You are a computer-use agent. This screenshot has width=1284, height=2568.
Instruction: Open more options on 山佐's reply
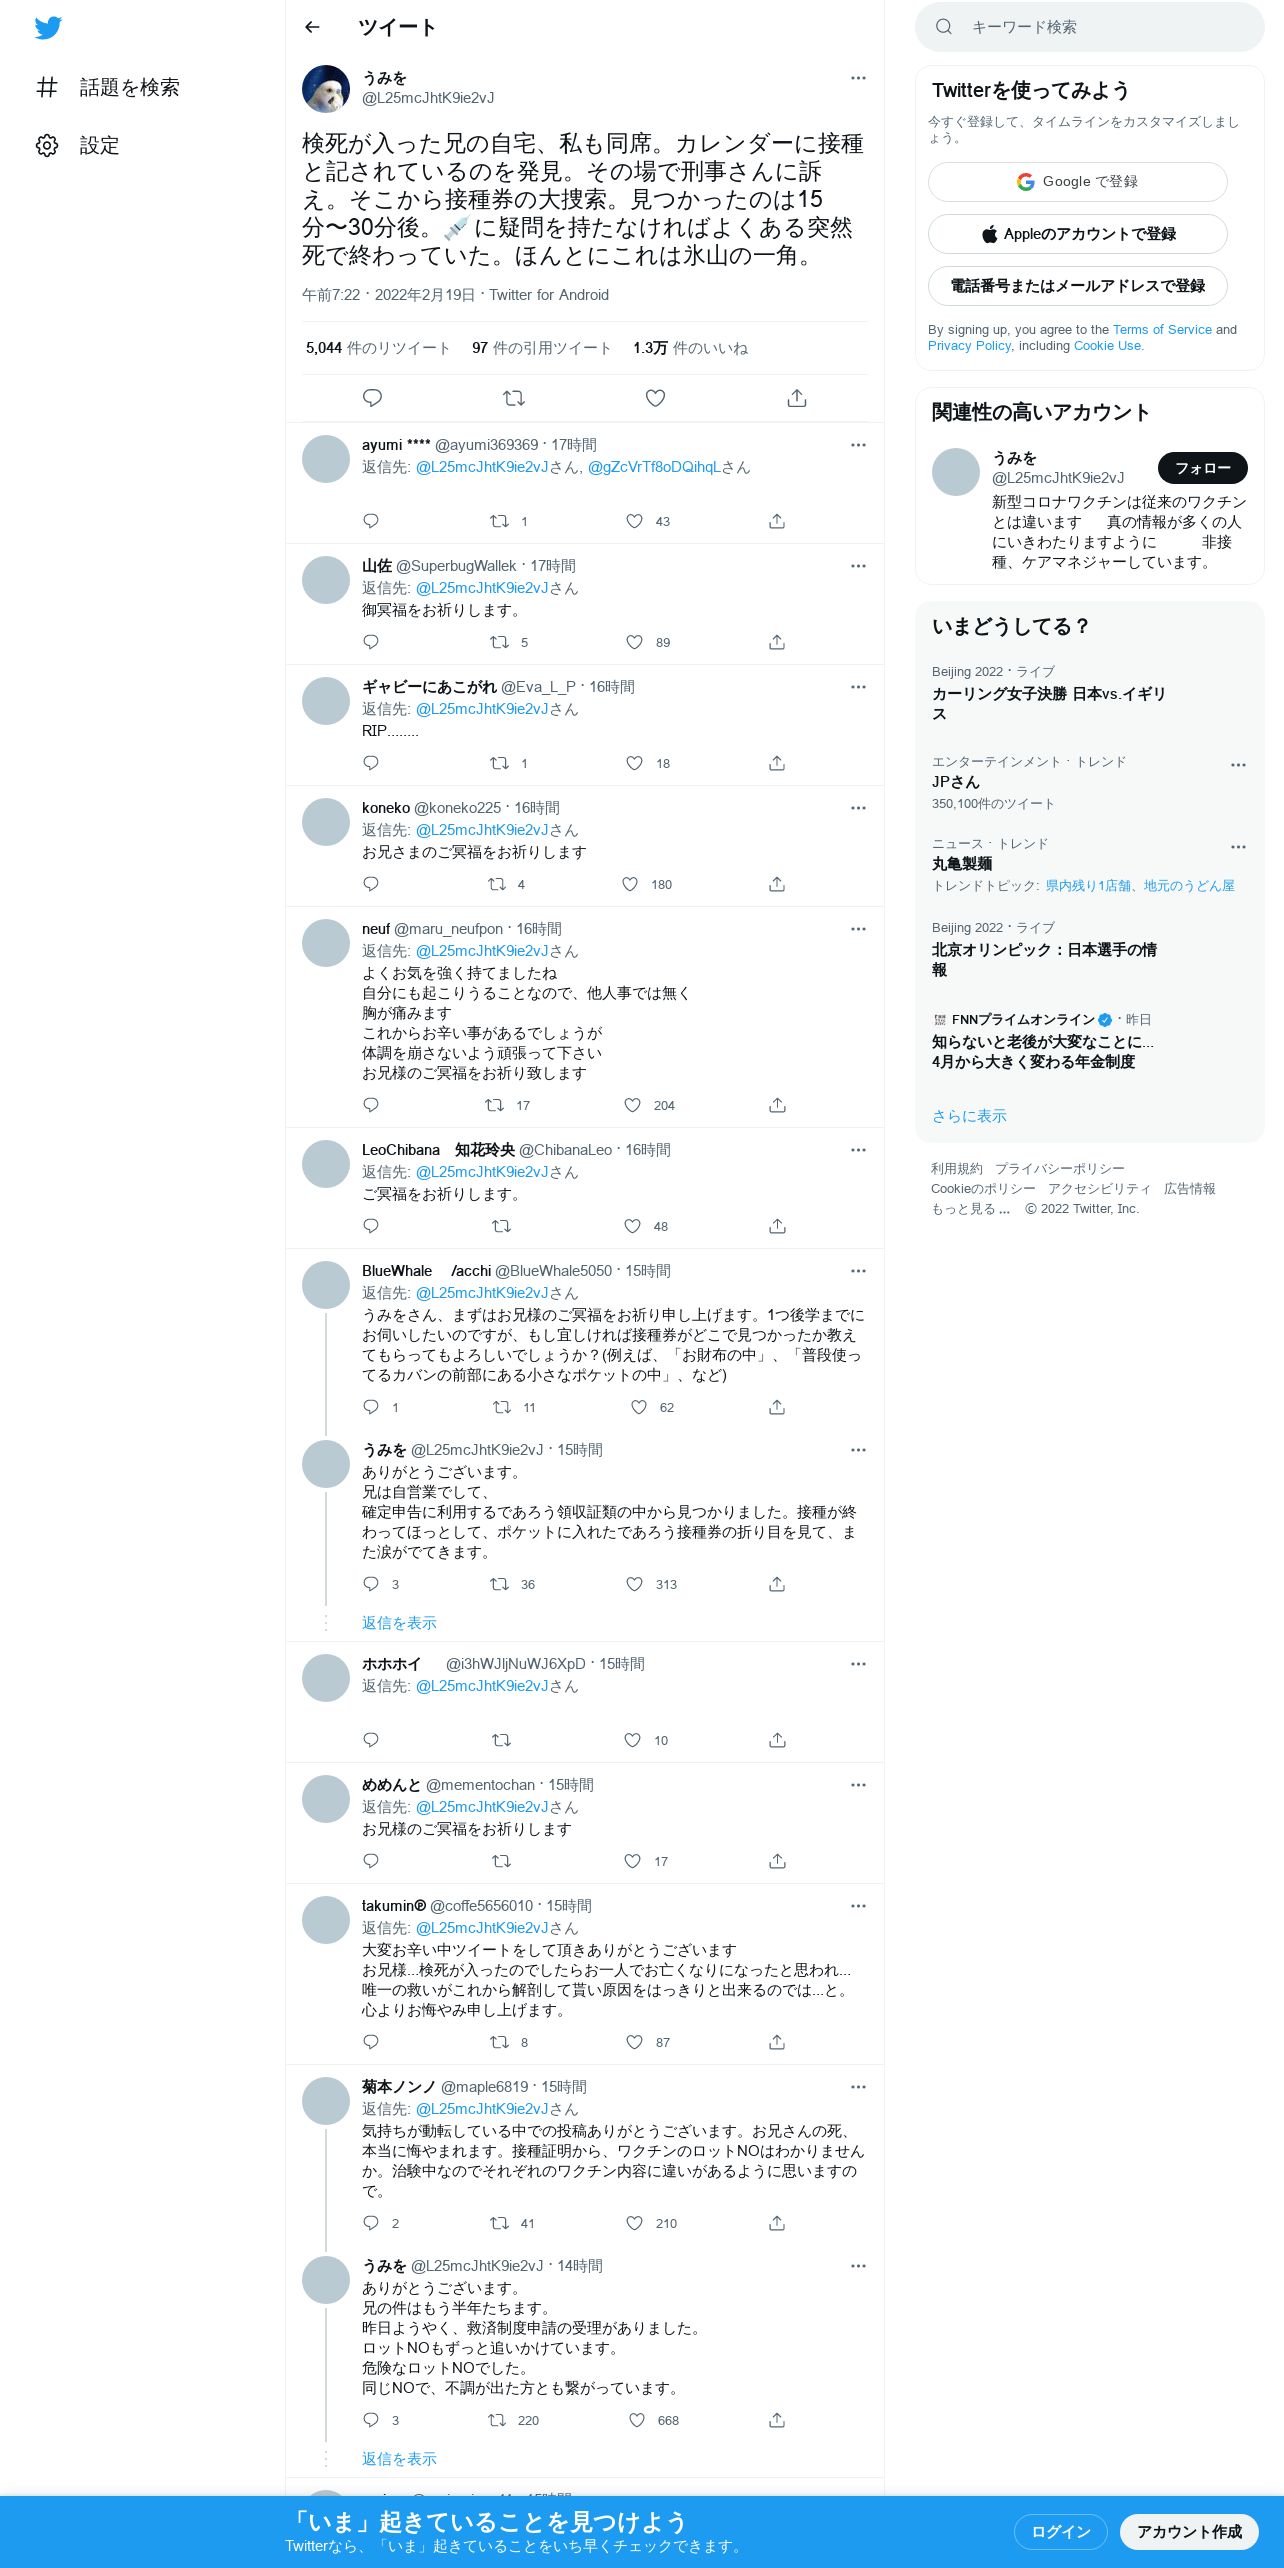point(858,566)
